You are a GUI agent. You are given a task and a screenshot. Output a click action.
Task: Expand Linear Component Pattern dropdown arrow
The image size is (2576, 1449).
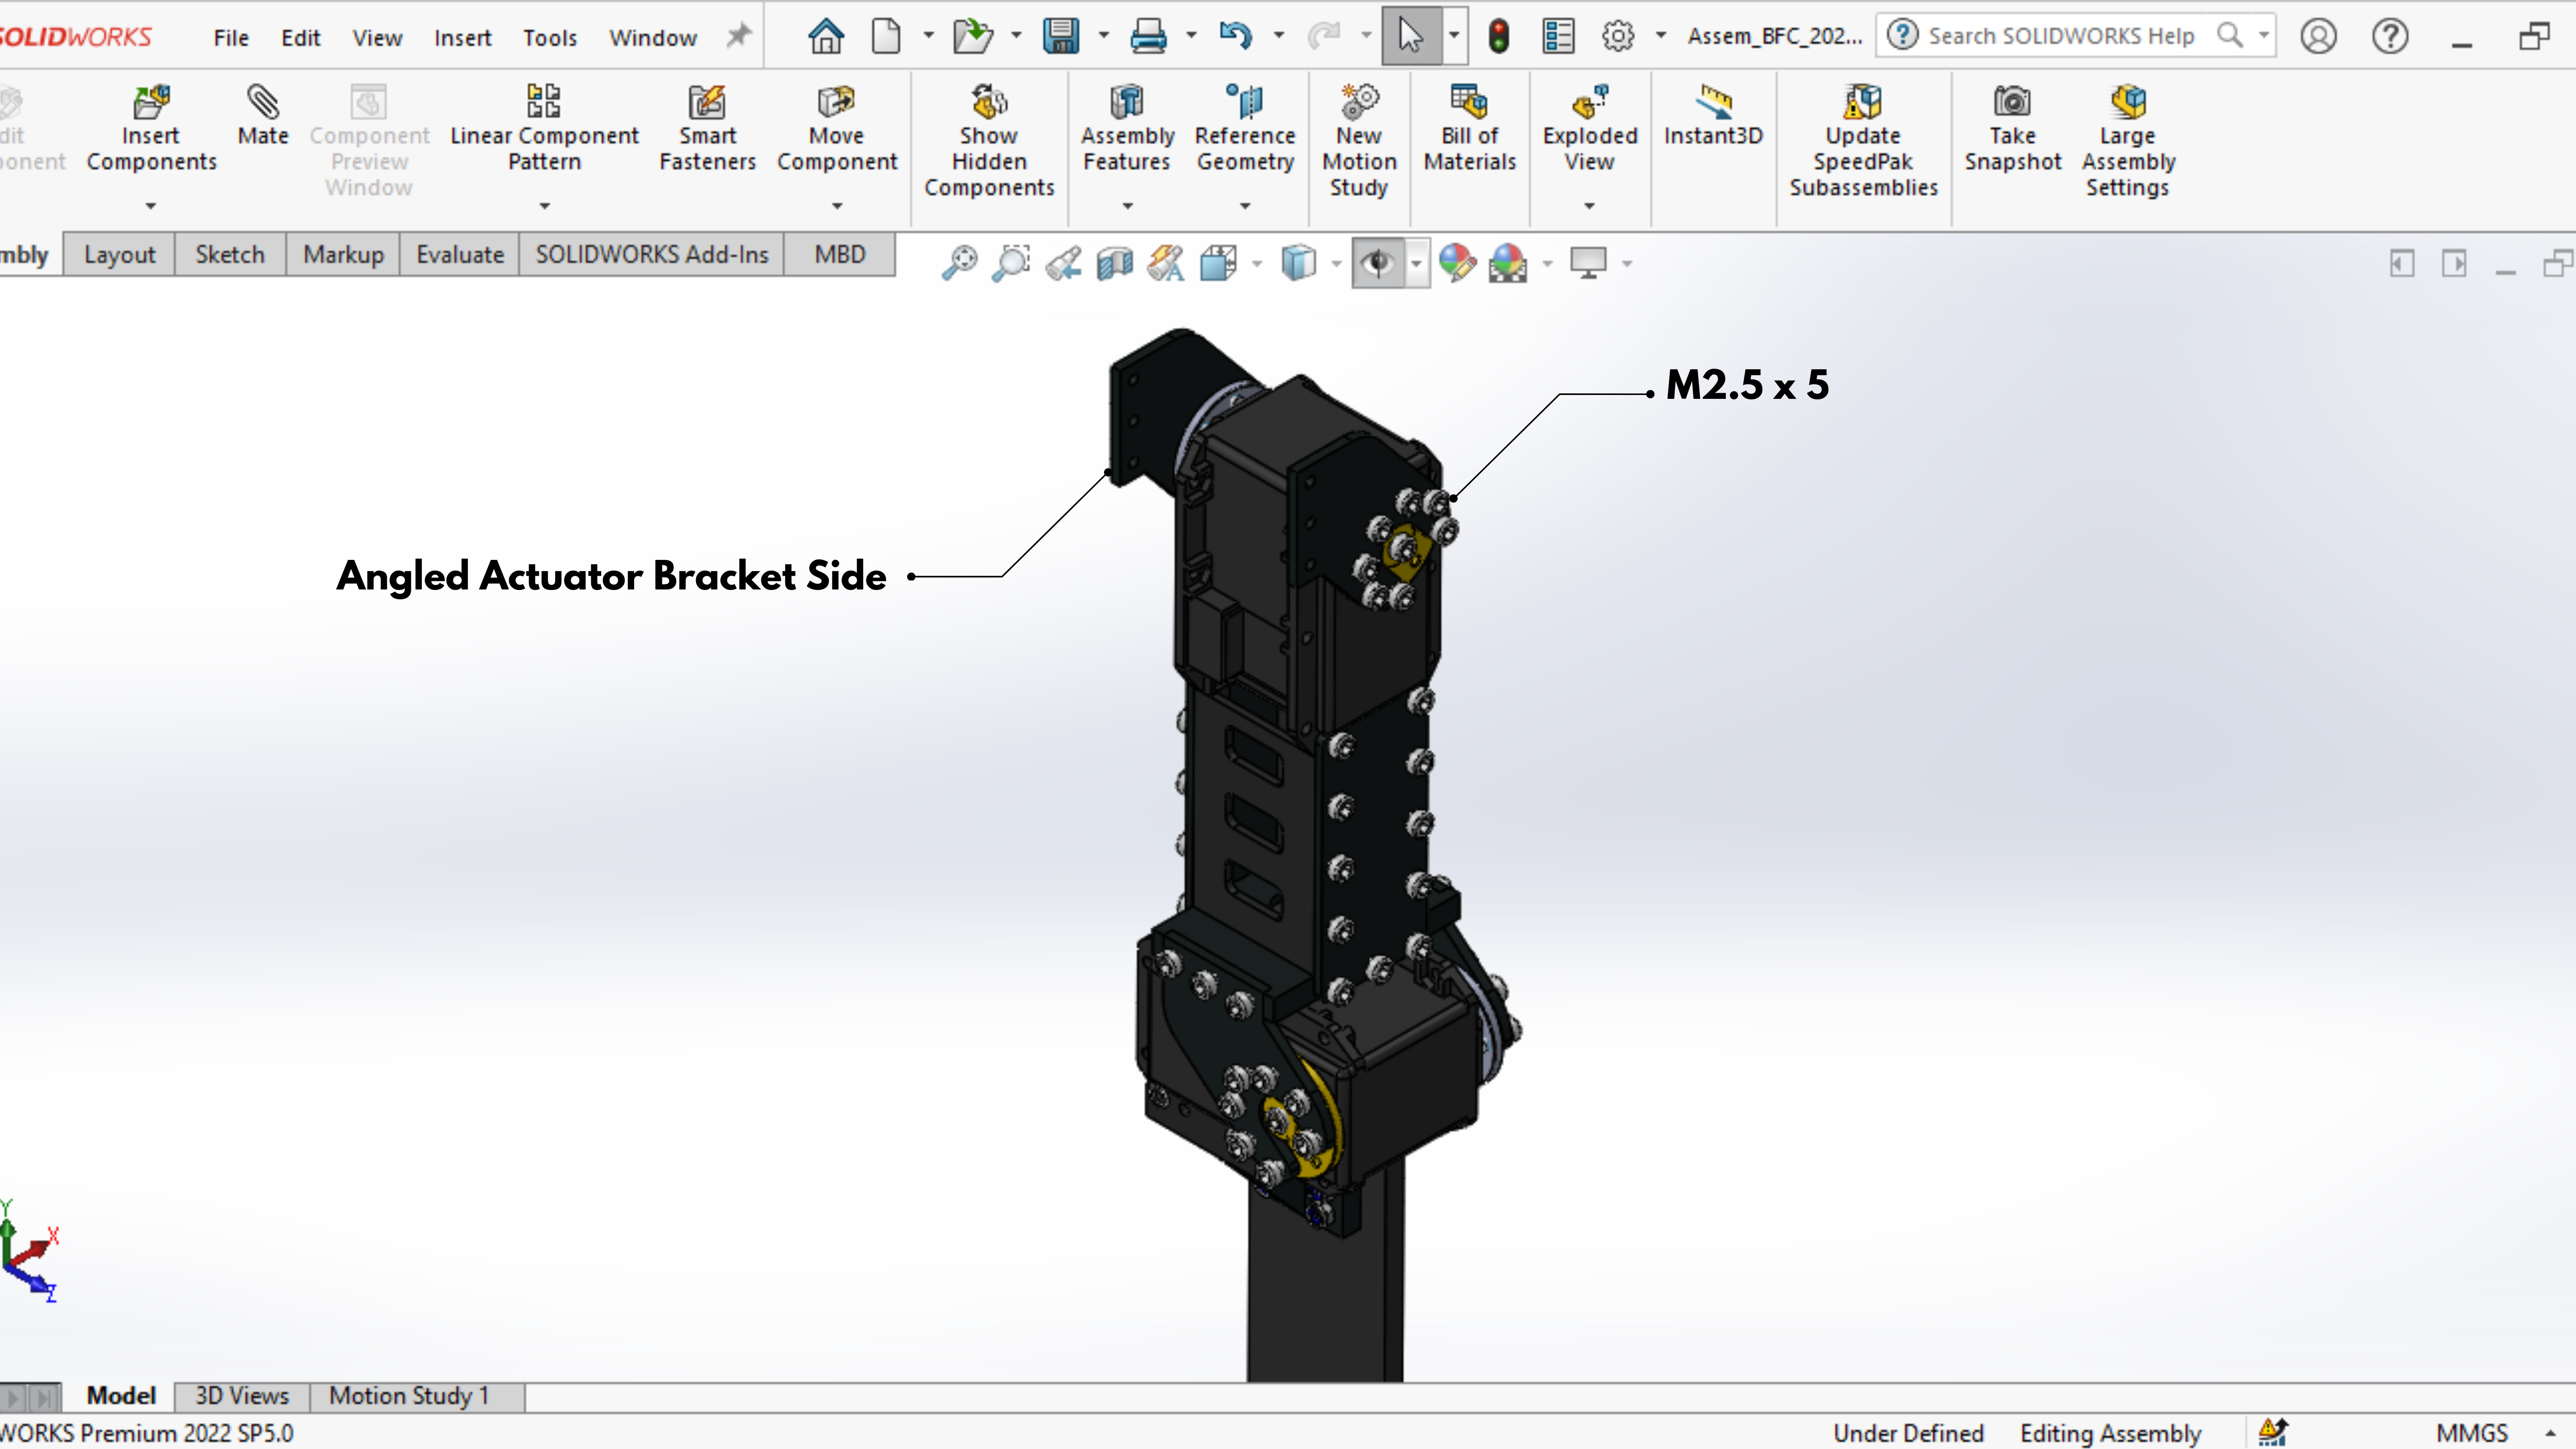pos(545,206)
